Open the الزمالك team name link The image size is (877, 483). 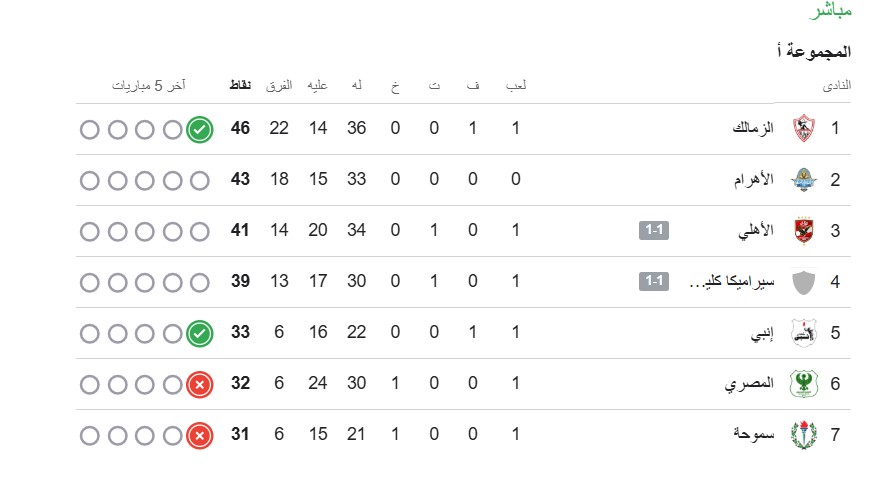point(754,129)
